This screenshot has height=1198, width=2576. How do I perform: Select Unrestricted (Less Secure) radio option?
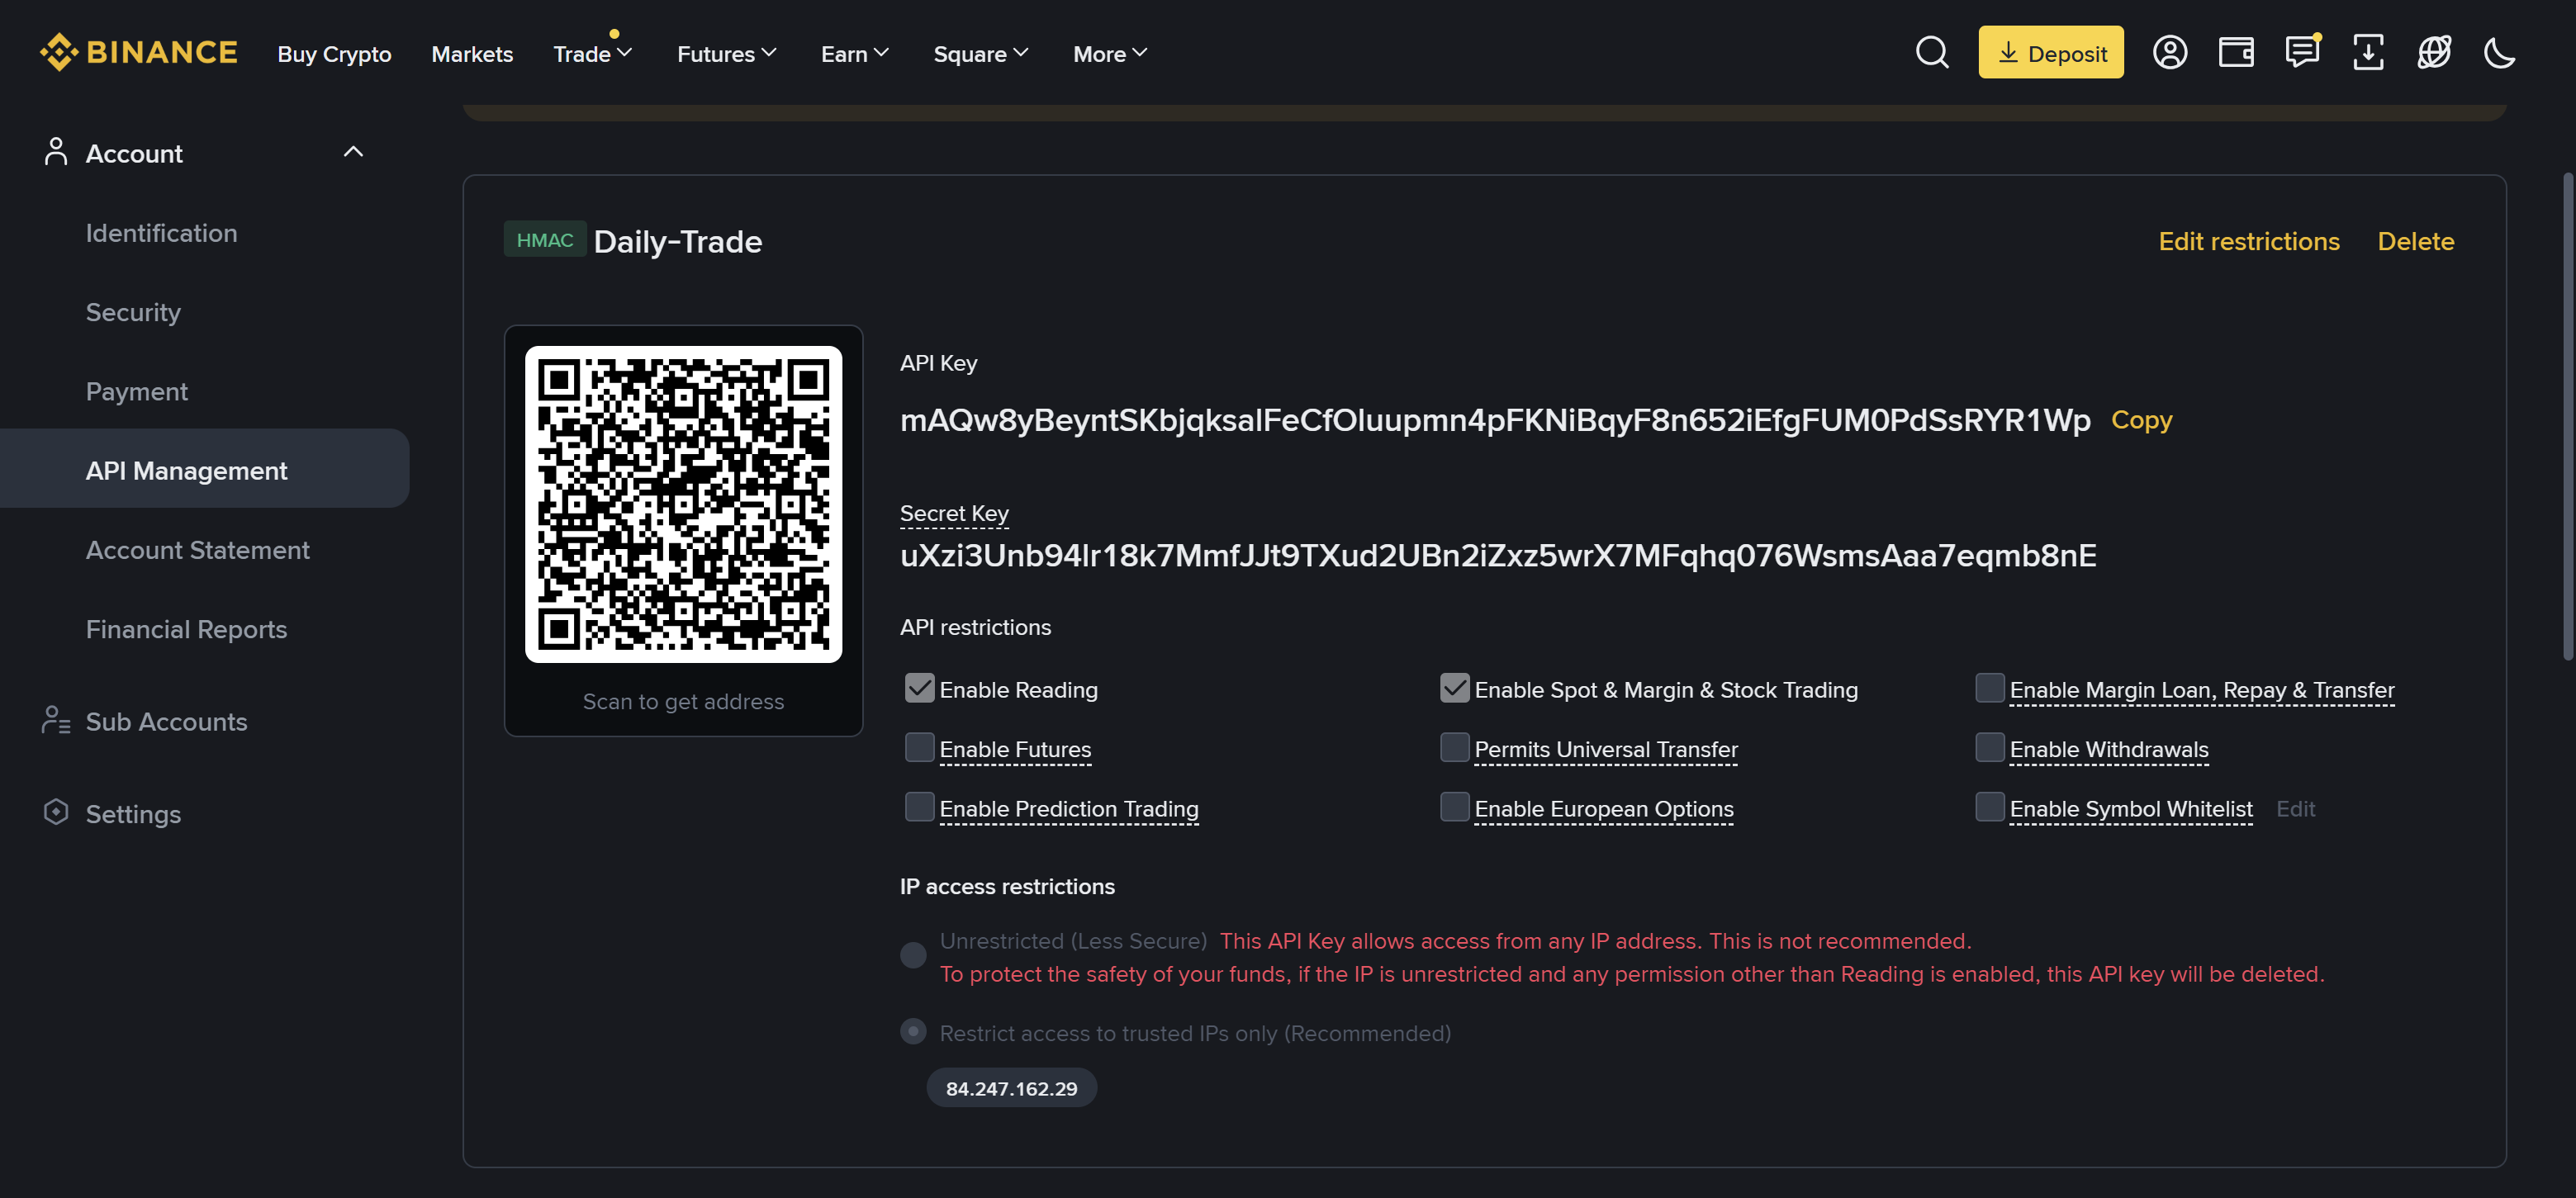(x=913, y=955)
